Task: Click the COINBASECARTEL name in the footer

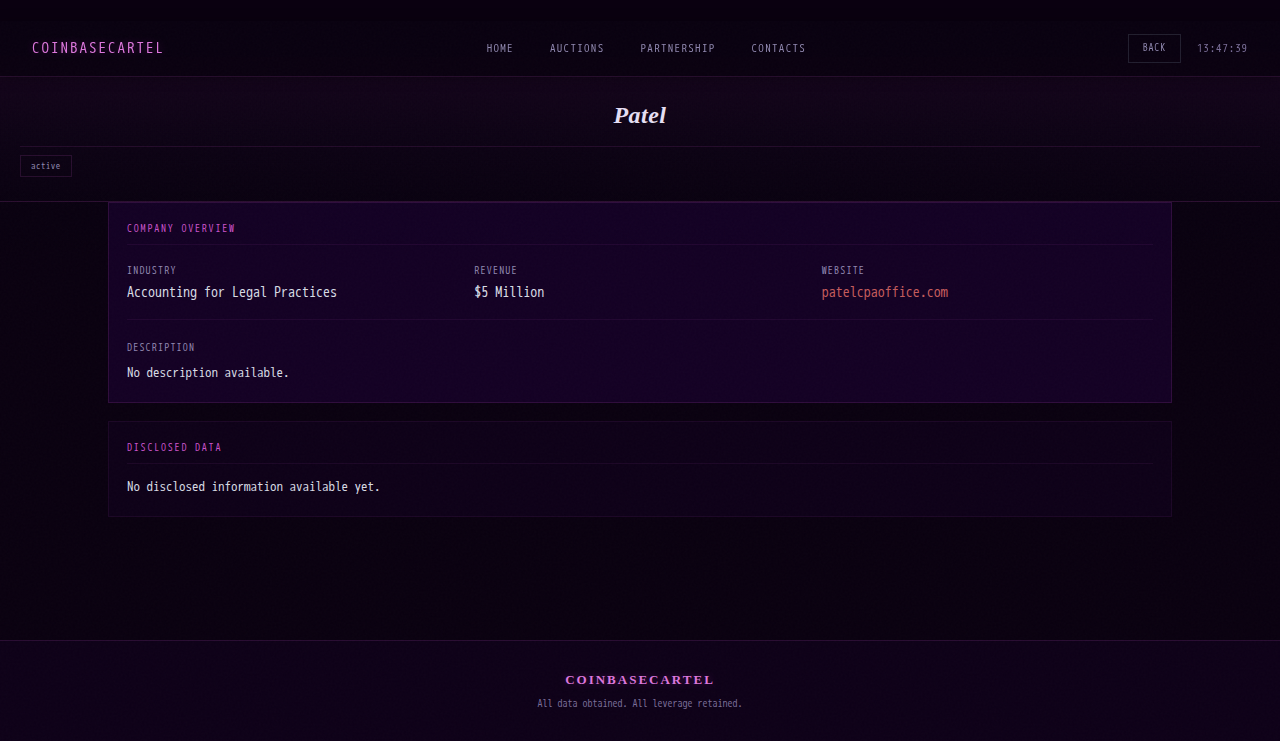Action: pyautogui.click(x=640, y=680)
